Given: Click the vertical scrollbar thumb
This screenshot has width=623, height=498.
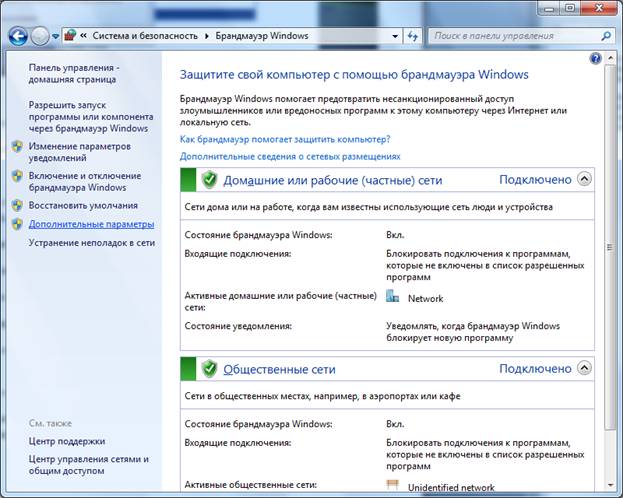Looking at the screenshot, I should click(610, 247).
